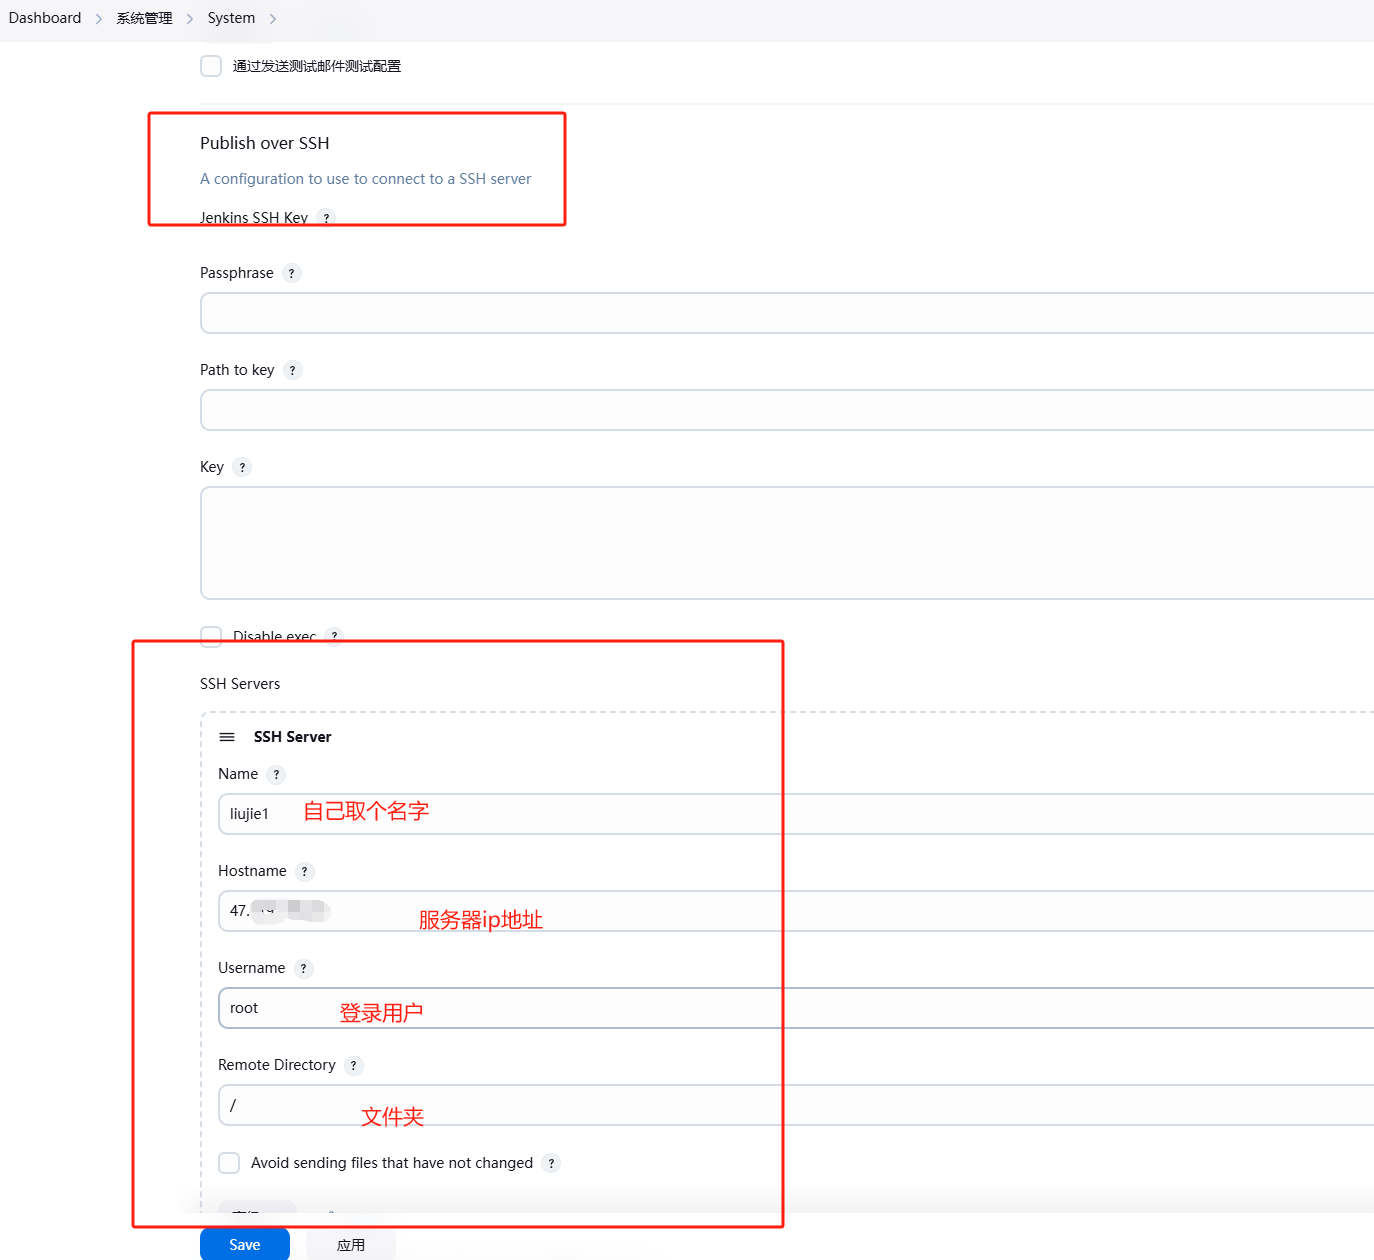Image resolution: width=1374 pixels, height=1260 pixels.
Task: Save the system configuration
Action: point(245,1245)
